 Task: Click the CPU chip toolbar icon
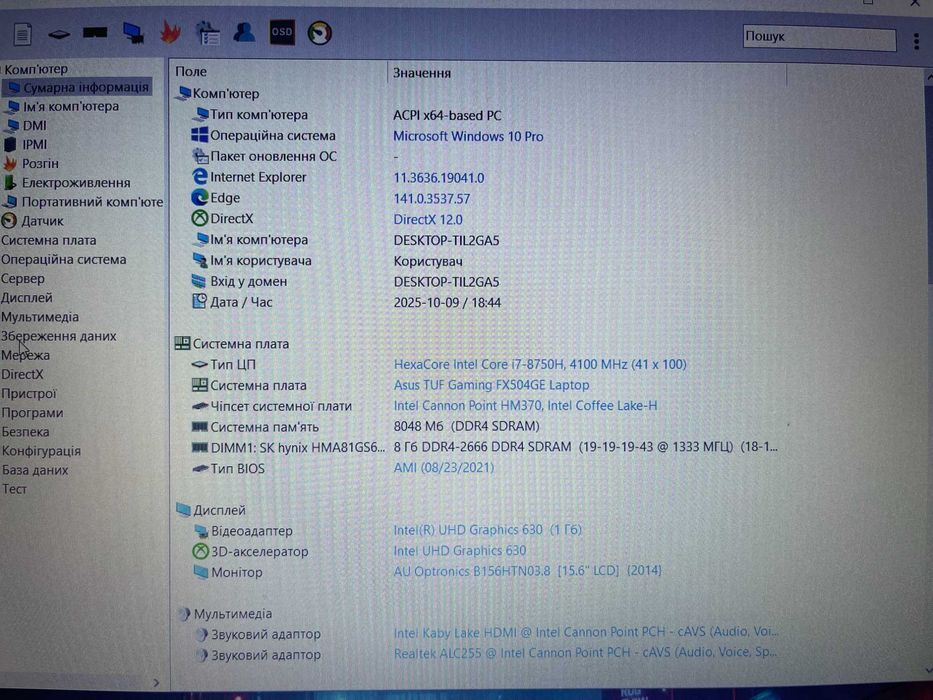[59, 34]
